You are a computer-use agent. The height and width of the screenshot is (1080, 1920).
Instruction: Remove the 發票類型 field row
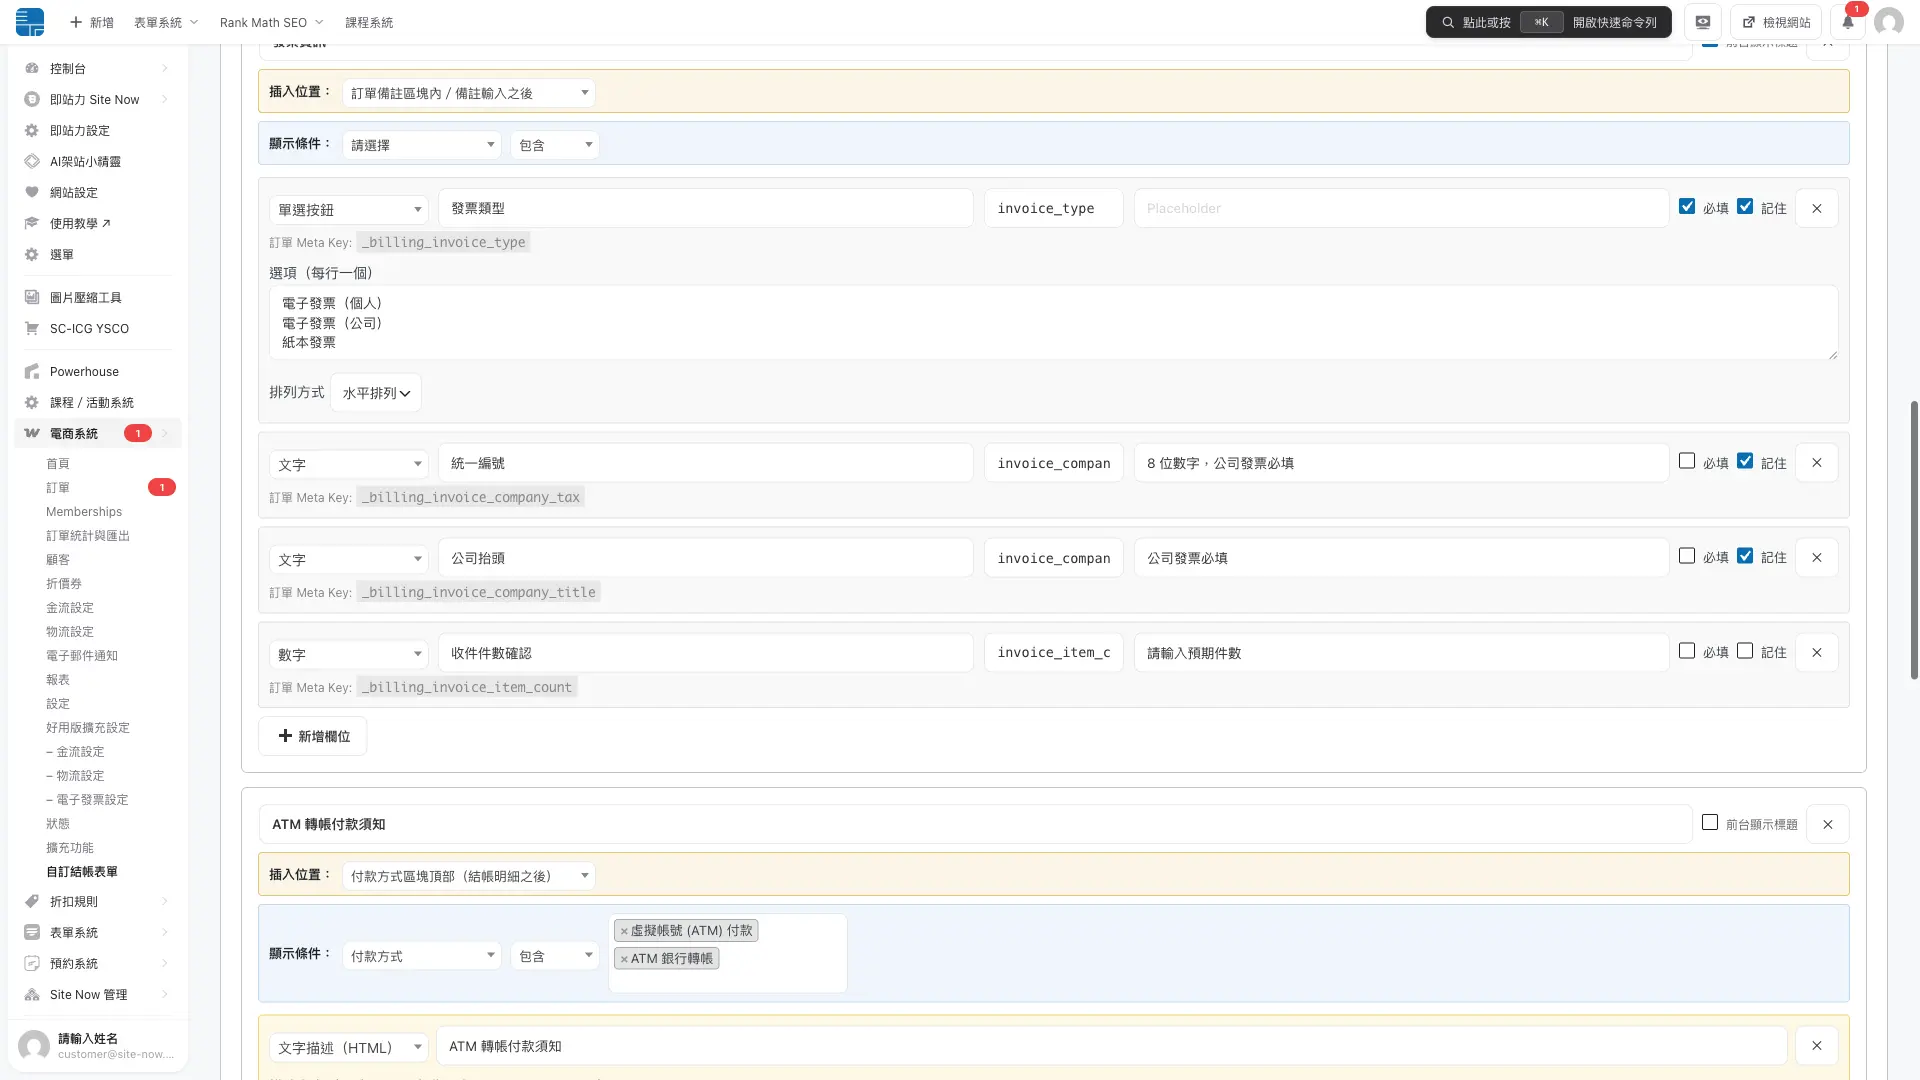click(1817, 209)
